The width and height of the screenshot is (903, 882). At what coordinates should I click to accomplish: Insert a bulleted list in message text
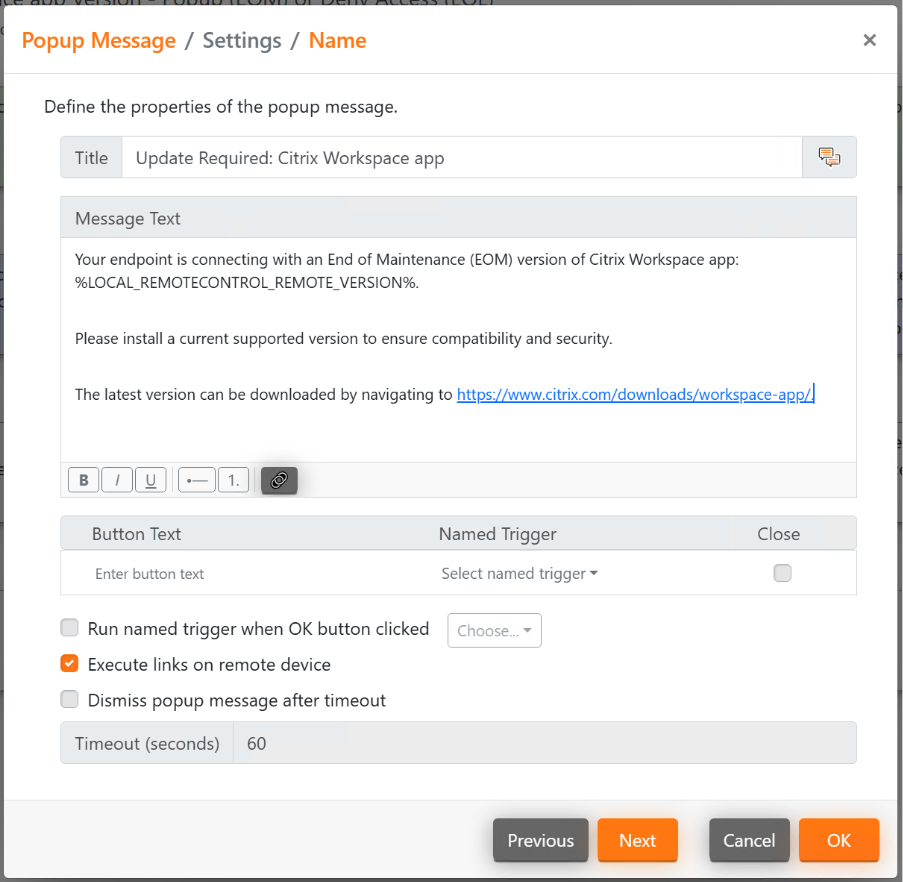tap(197, 480)
